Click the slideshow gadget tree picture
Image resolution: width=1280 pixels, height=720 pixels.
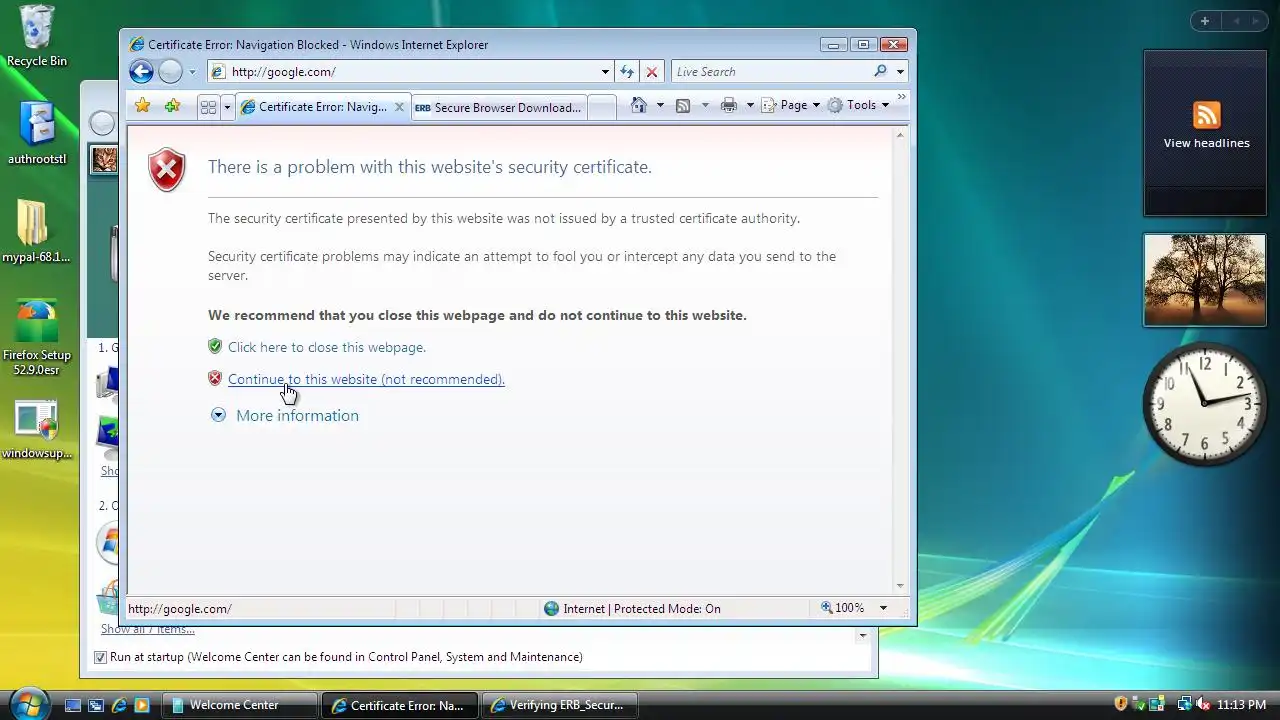(1205, 280)
